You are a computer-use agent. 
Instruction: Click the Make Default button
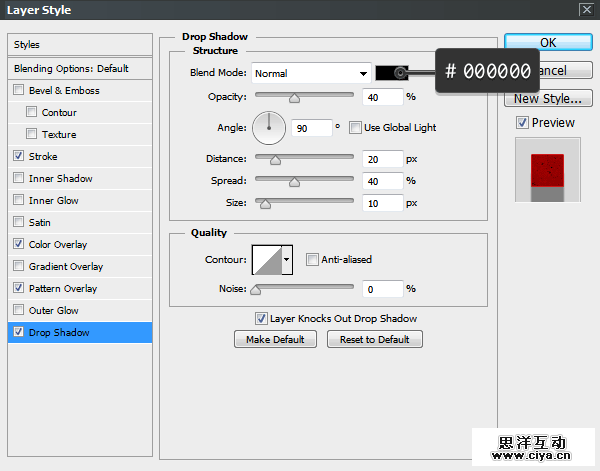click(275, 340)
